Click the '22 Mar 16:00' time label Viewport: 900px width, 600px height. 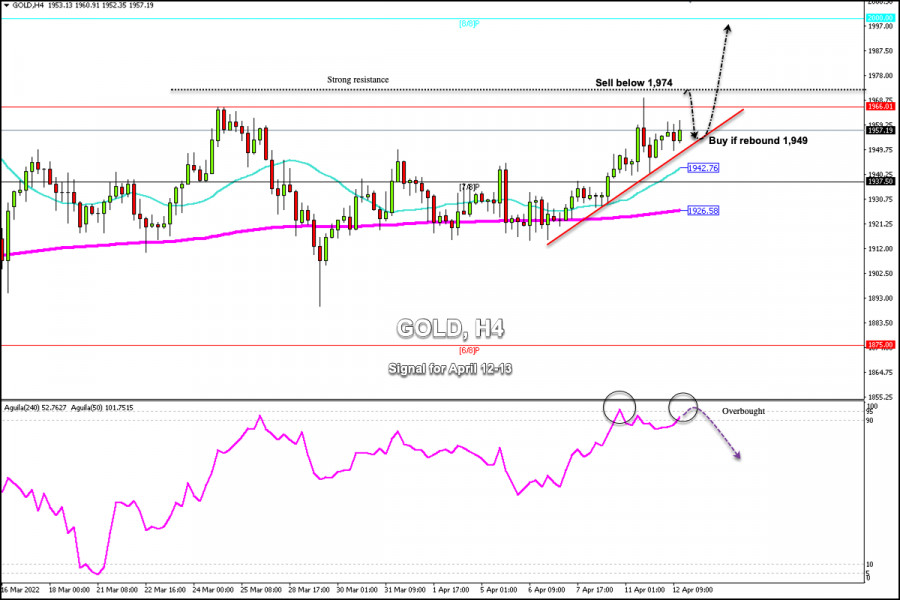point(165,590)
